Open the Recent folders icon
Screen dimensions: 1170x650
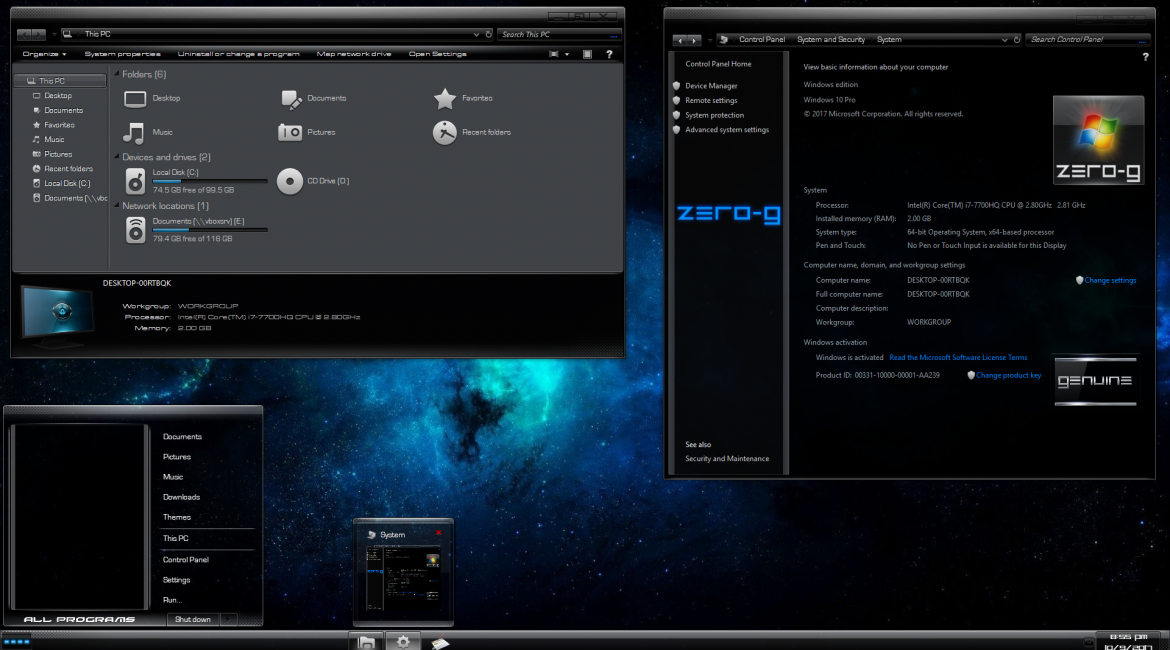(445, 133)
